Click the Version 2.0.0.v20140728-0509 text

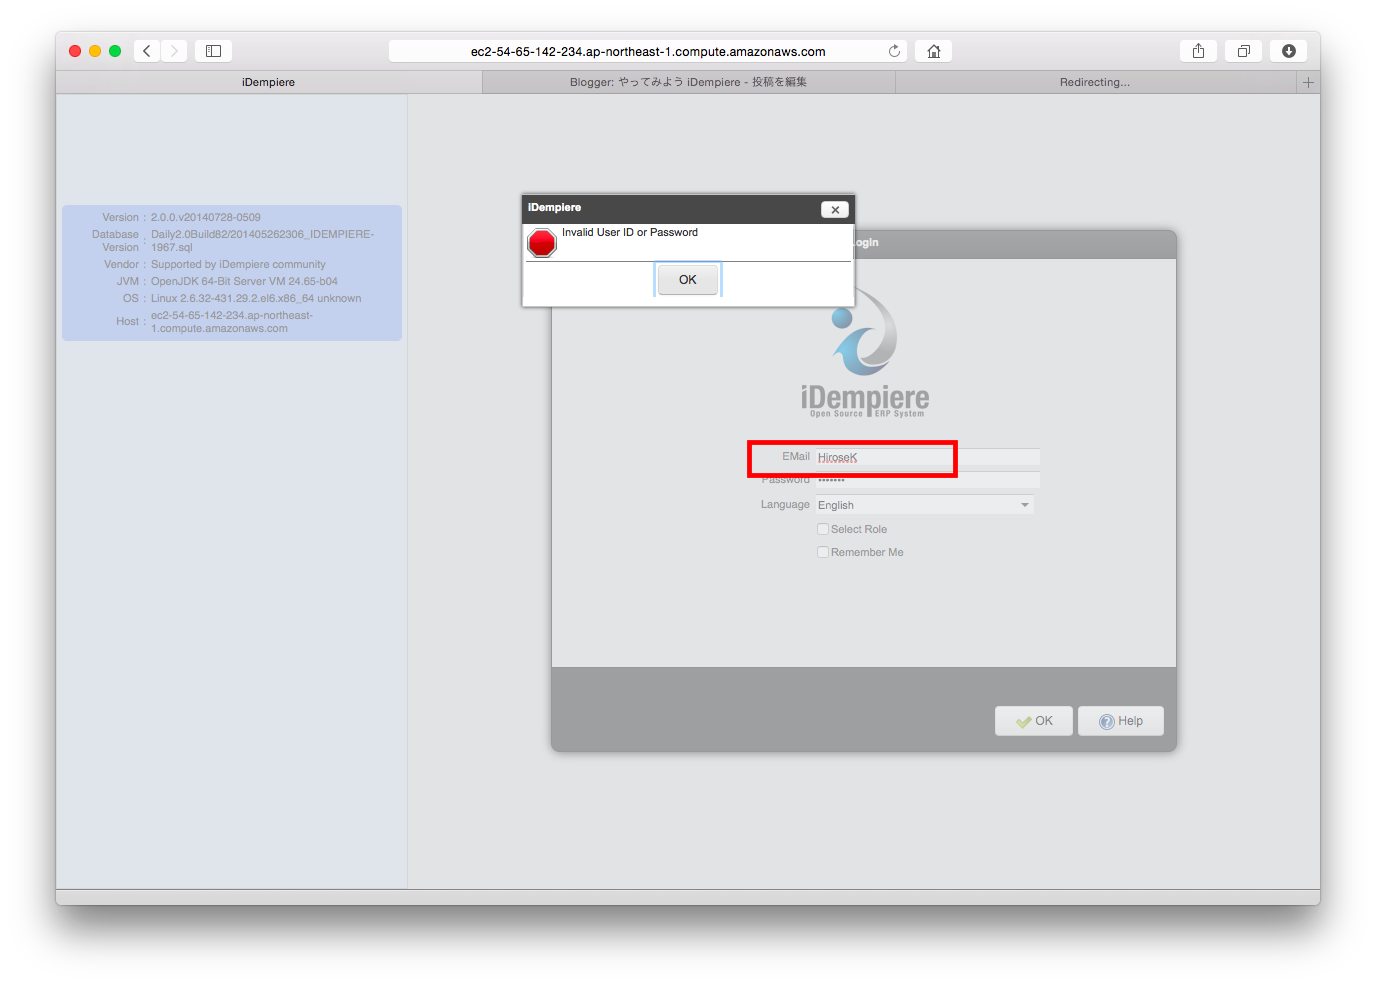205,217
